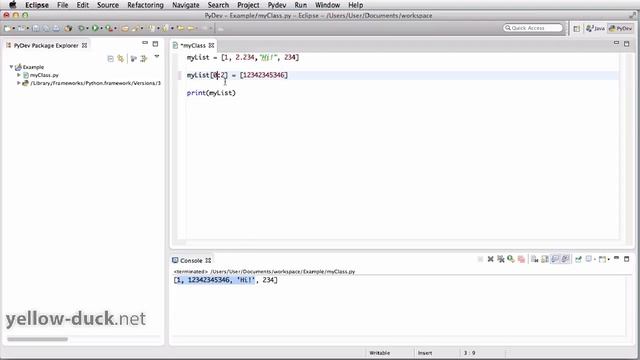Open the File menu

coord(62,5)
